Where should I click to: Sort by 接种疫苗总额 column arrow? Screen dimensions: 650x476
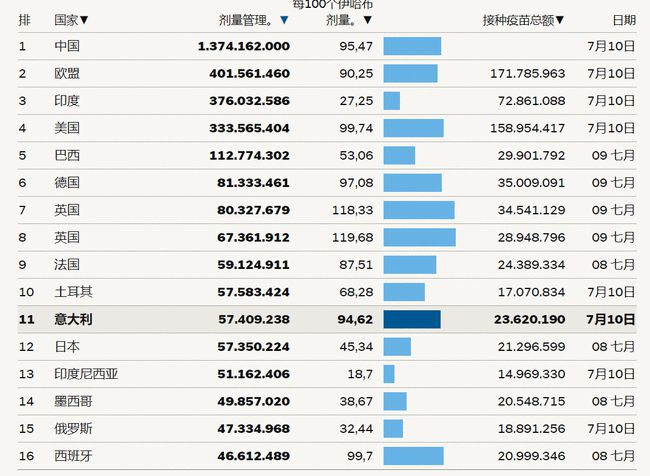pyautogui.click(x=560, y=20)
